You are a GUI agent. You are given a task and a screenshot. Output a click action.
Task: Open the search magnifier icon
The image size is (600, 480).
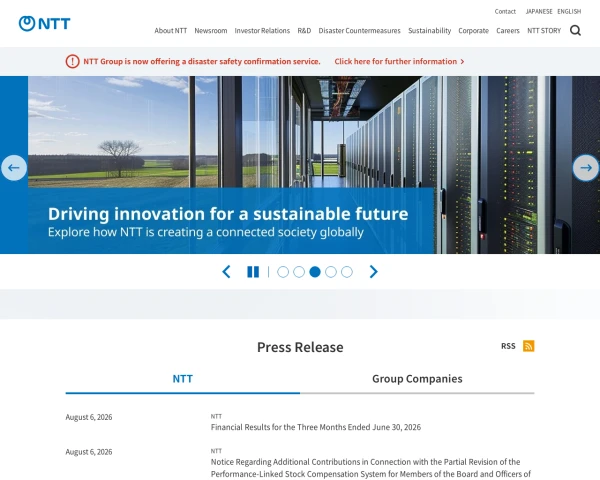tap(575, 30)
